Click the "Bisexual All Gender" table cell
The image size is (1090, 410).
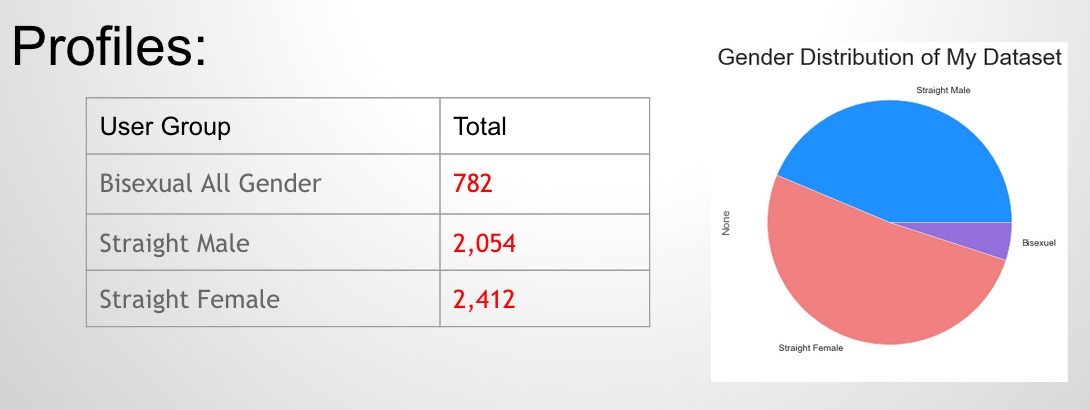[210, 184]
